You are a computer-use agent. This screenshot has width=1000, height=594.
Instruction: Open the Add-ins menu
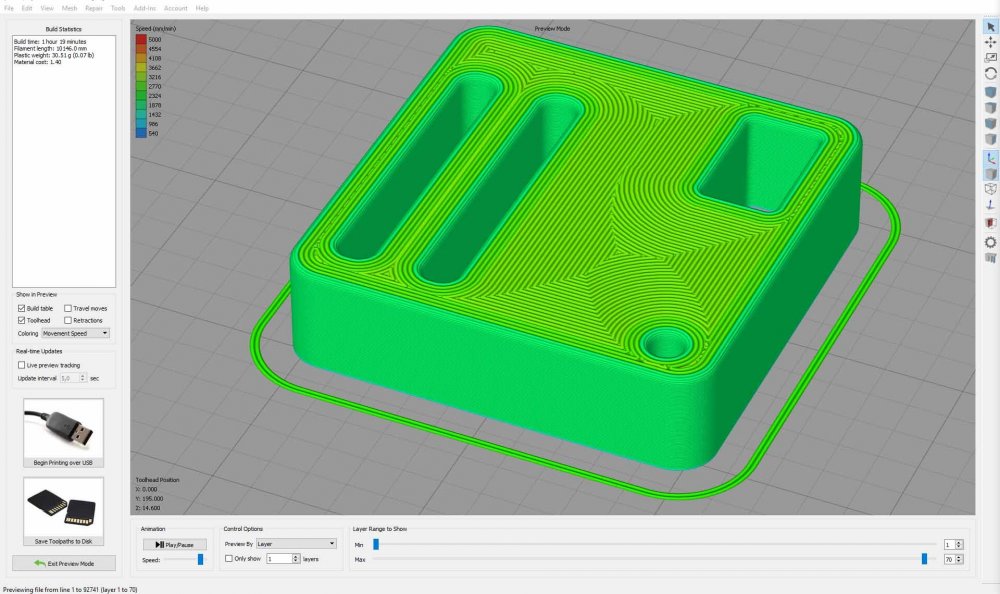click(x=144, y=8)
